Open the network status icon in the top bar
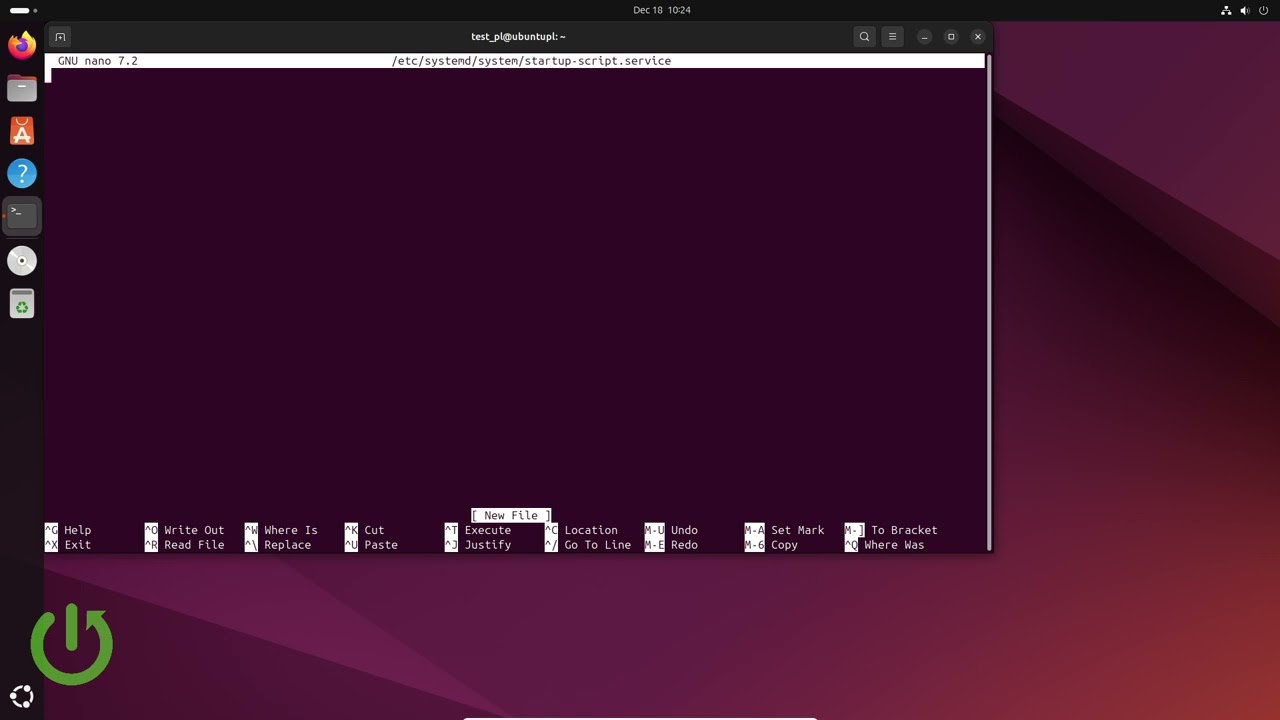This screenshot has width=1280, height=720. point(1226,10)
